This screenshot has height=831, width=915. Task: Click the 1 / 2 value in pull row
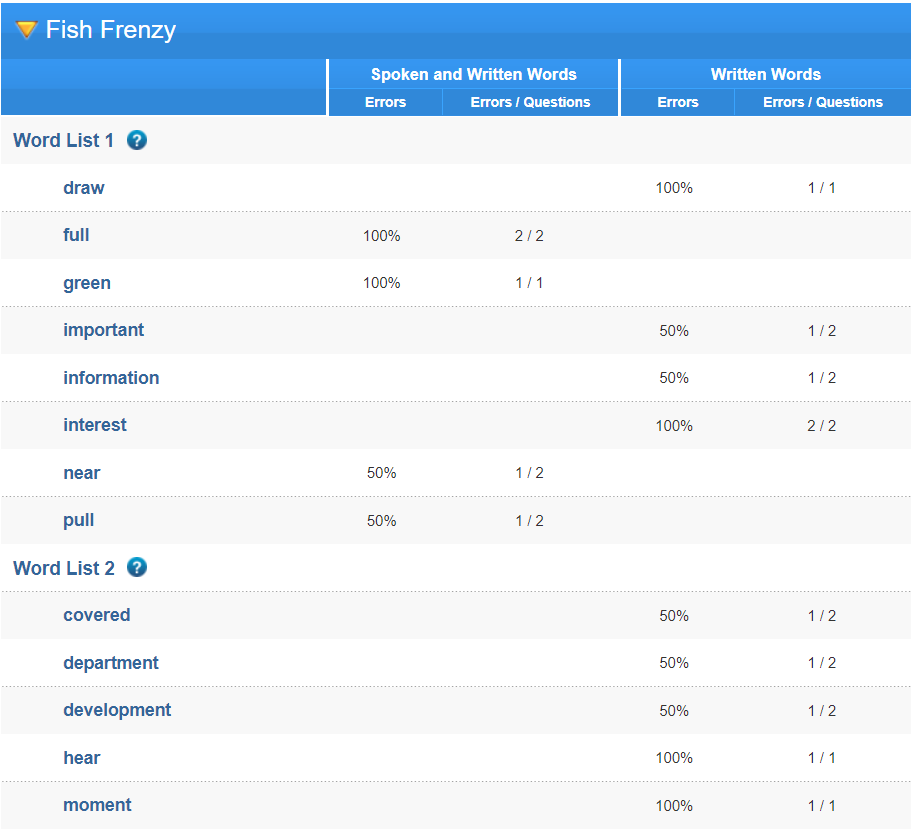click(x=529, y=521)
